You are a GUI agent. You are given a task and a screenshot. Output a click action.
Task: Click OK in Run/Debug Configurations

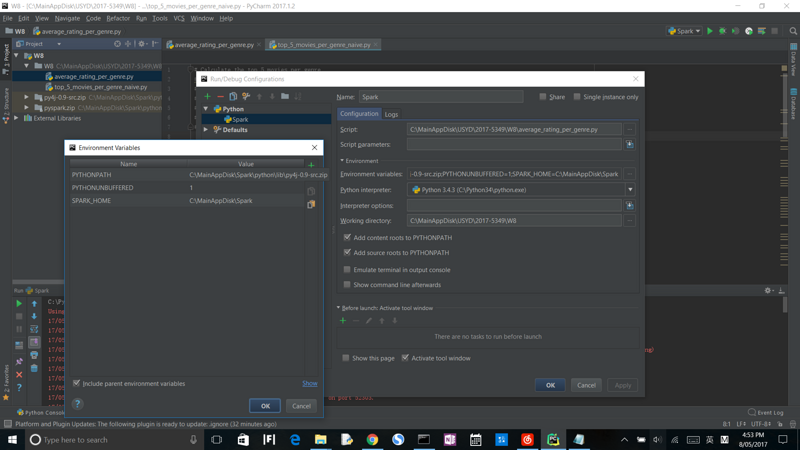pyautogui.click(x=550, y=385)
